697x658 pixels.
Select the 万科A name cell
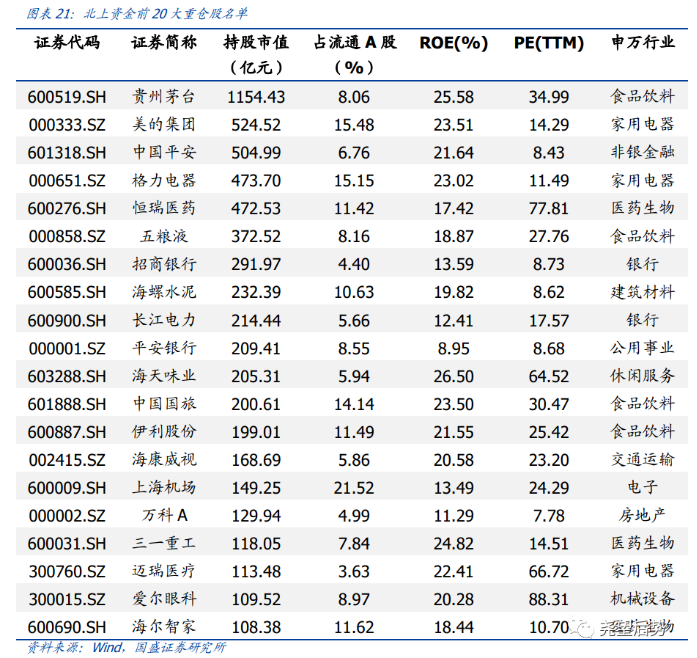point(164,515)
